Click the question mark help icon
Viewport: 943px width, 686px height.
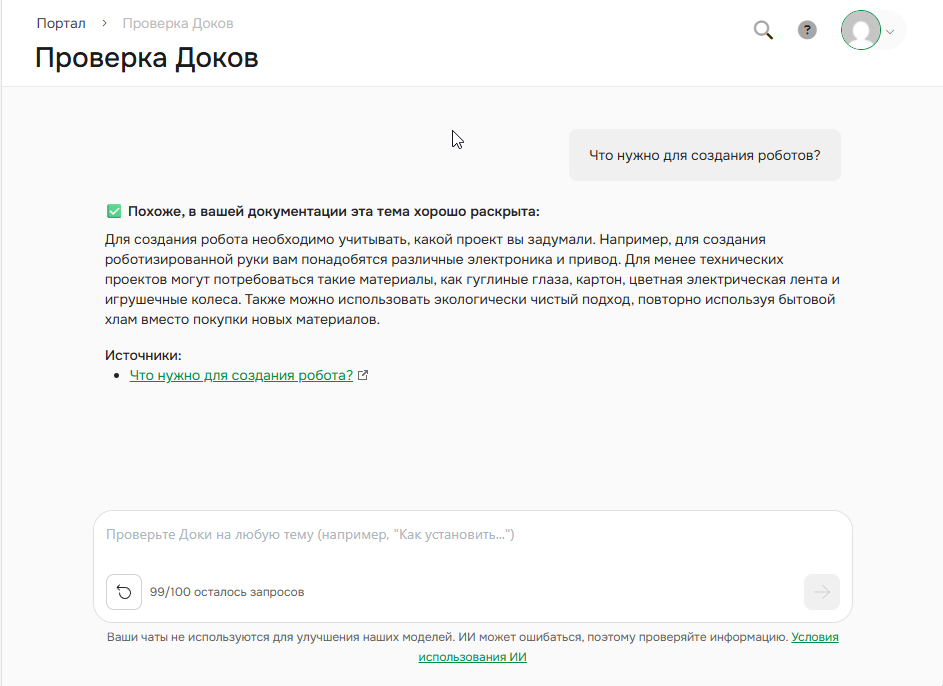807,30
